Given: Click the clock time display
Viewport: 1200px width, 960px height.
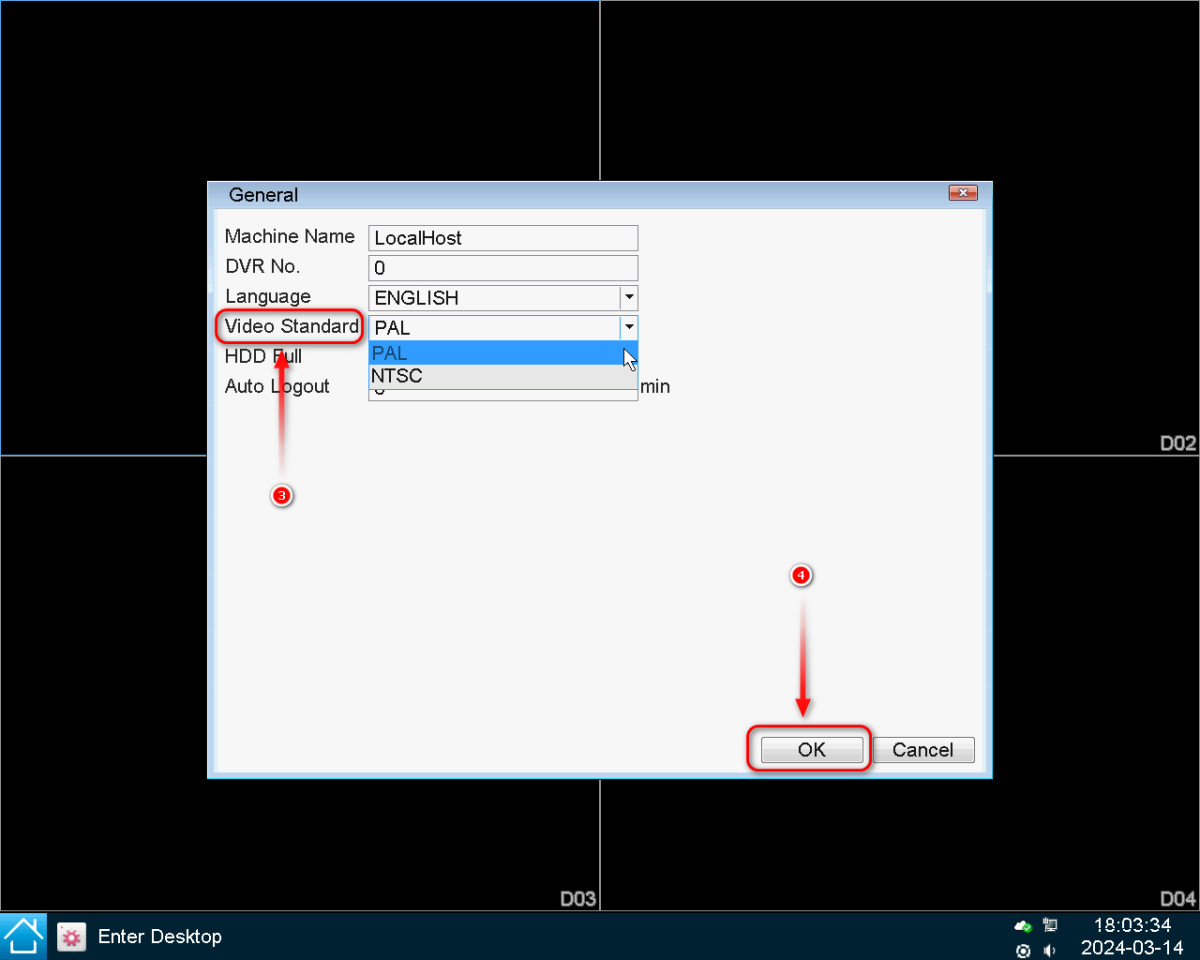Looking at the screenshot, I should point(1131,926).
